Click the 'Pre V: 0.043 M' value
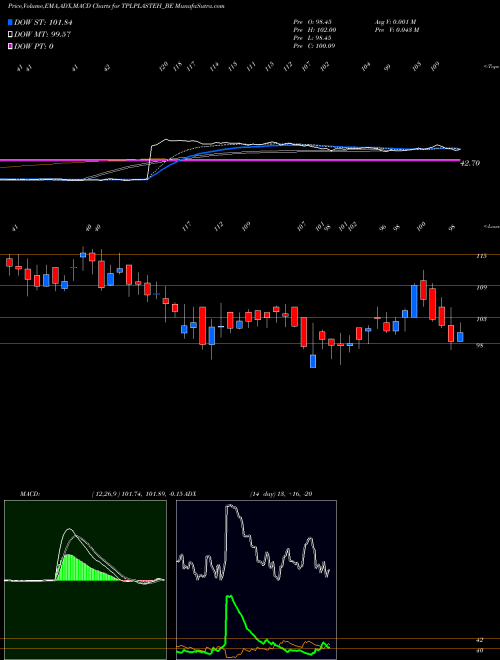500x660 pixels. 396,29
